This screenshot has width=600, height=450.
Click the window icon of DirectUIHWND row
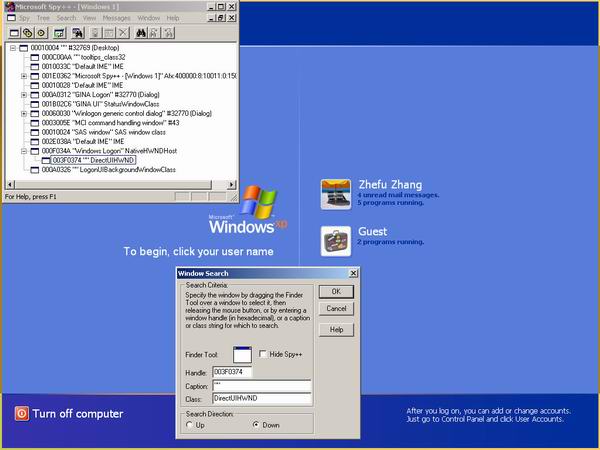click(x=46, y=160)
